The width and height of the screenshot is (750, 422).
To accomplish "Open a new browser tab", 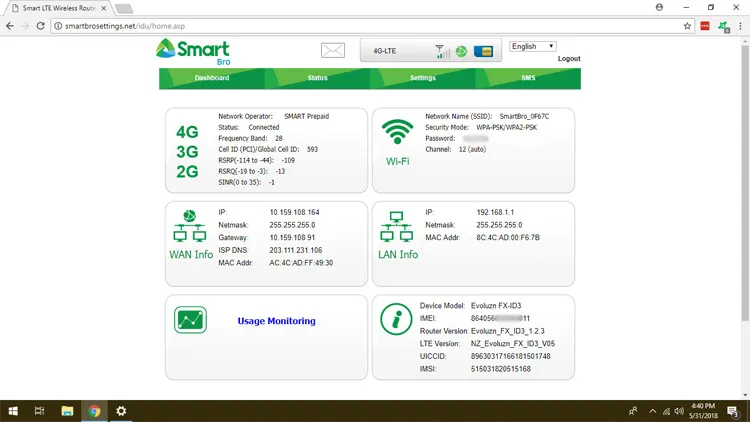I will coord(124,9).
